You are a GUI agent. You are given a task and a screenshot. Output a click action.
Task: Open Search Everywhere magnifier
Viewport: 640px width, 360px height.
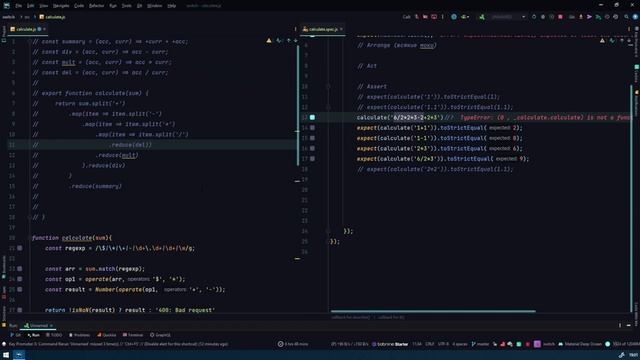(627, 17)
